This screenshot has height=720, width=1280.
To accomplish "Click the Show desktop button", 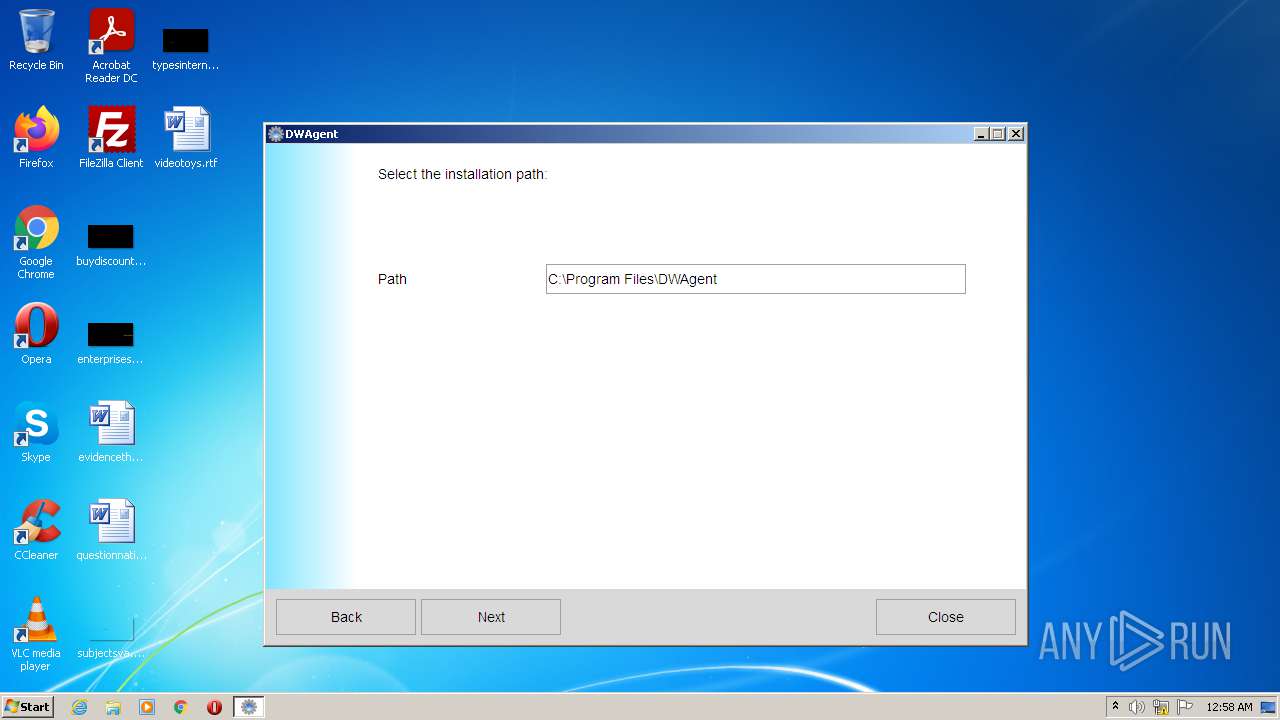I will point(1269,707).
